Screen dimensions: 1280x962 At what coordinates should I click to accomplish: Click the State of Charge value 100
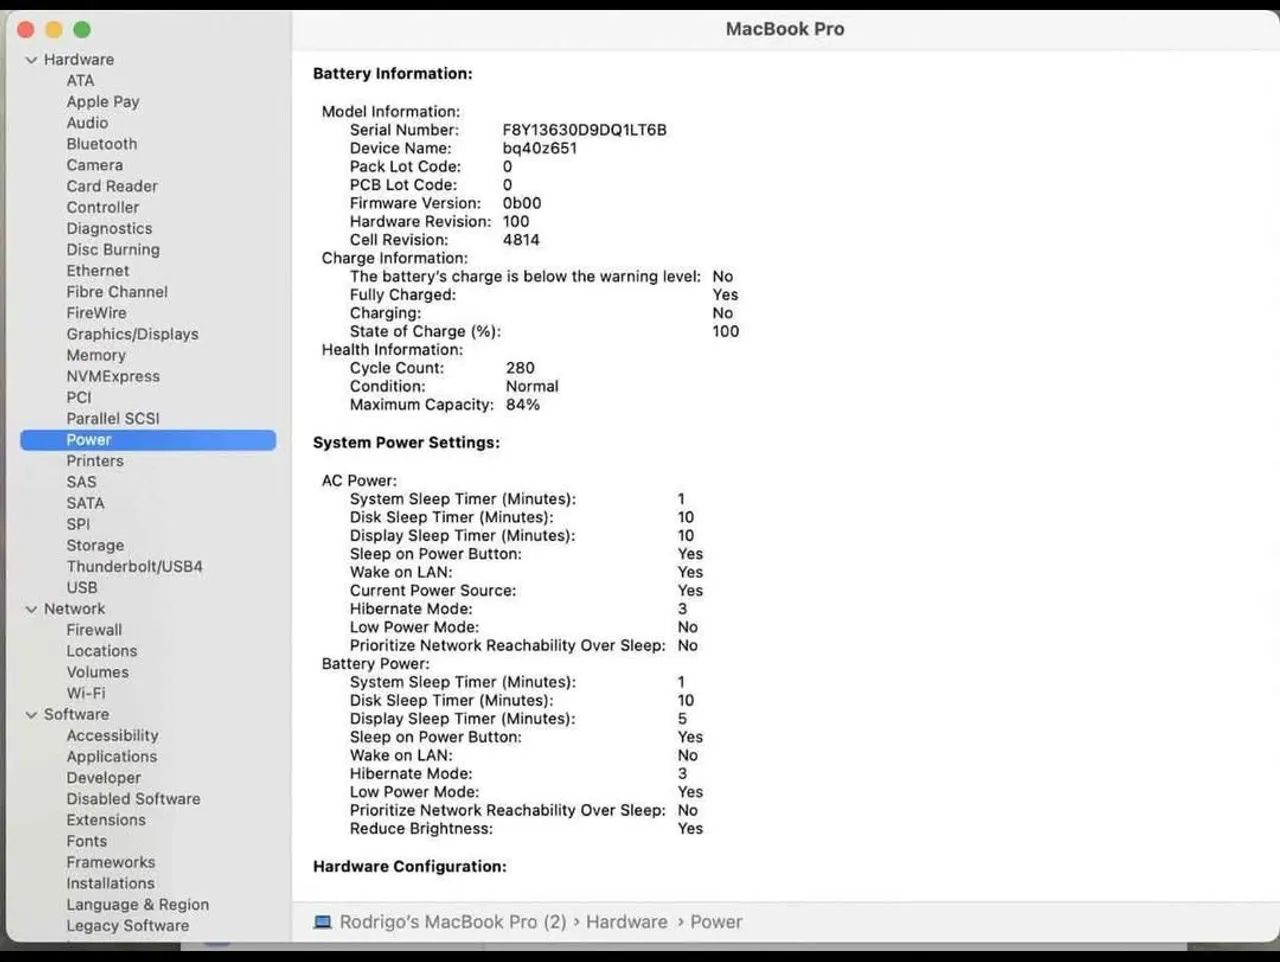tap(726, 332)
